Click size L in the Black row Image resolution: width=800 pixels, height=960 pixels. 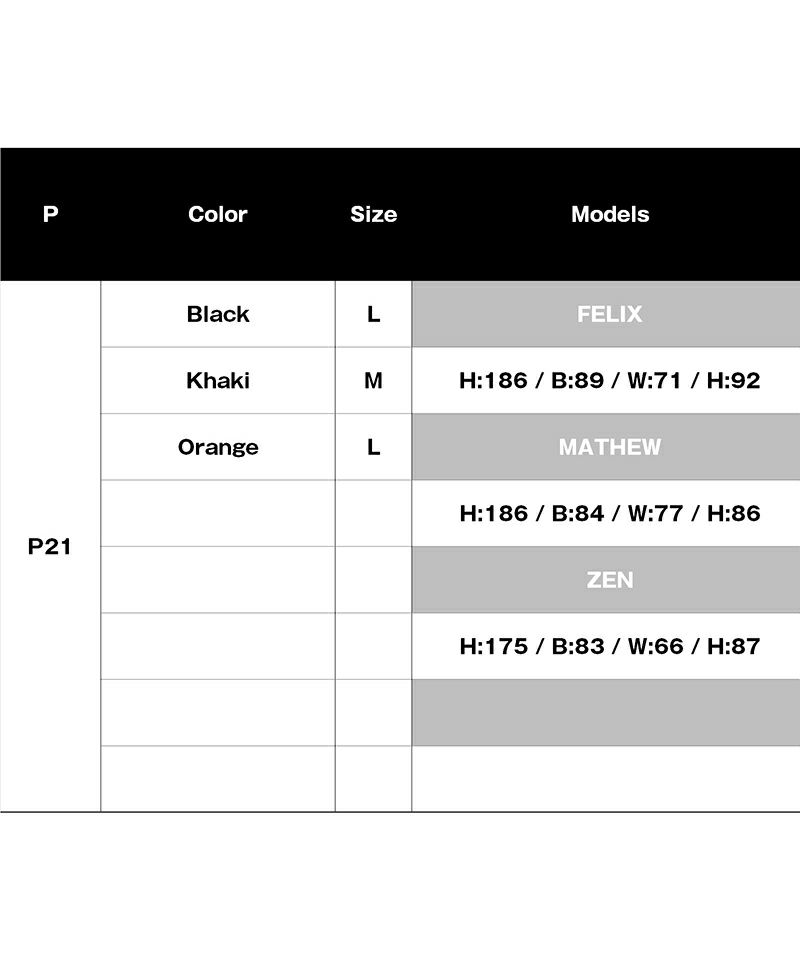[x=373, y=314]
